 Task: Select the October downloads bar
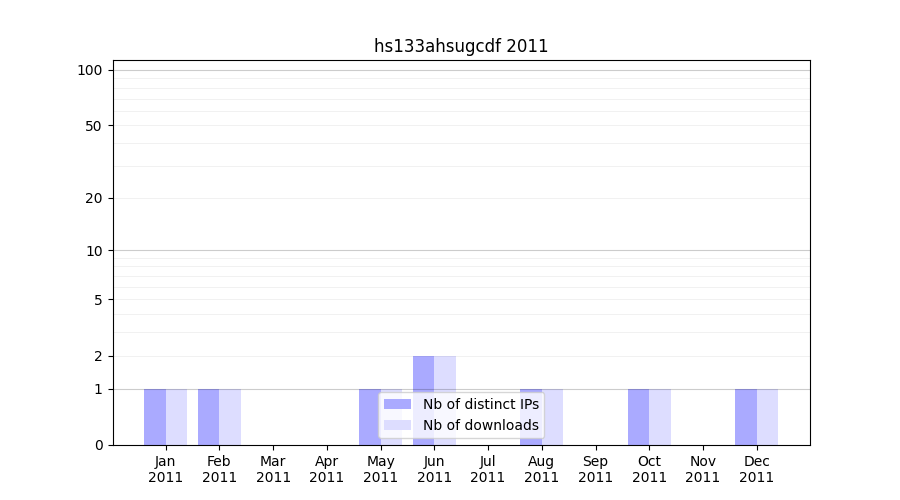(660, 417)
